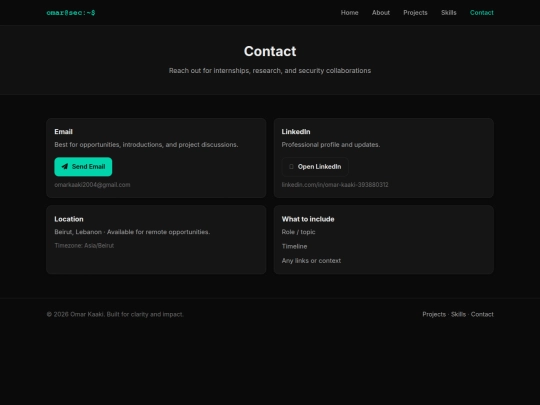Screen dimensions: 540x405
Task: Go to the Home nav link
Action: tap(349, 13)
